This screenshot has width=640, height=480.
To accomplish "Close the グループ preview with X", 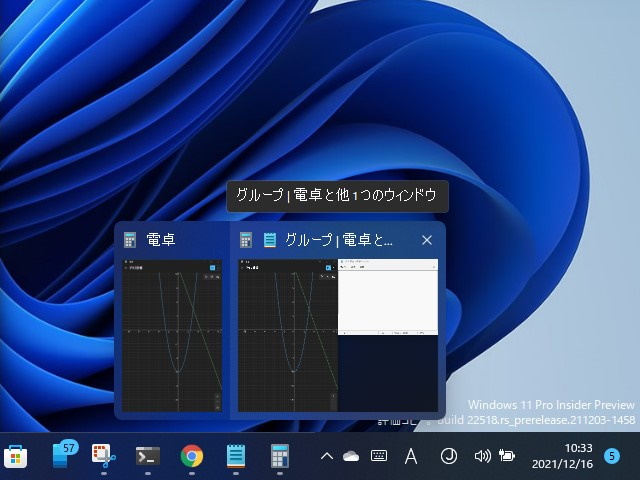I will [427, 240].
